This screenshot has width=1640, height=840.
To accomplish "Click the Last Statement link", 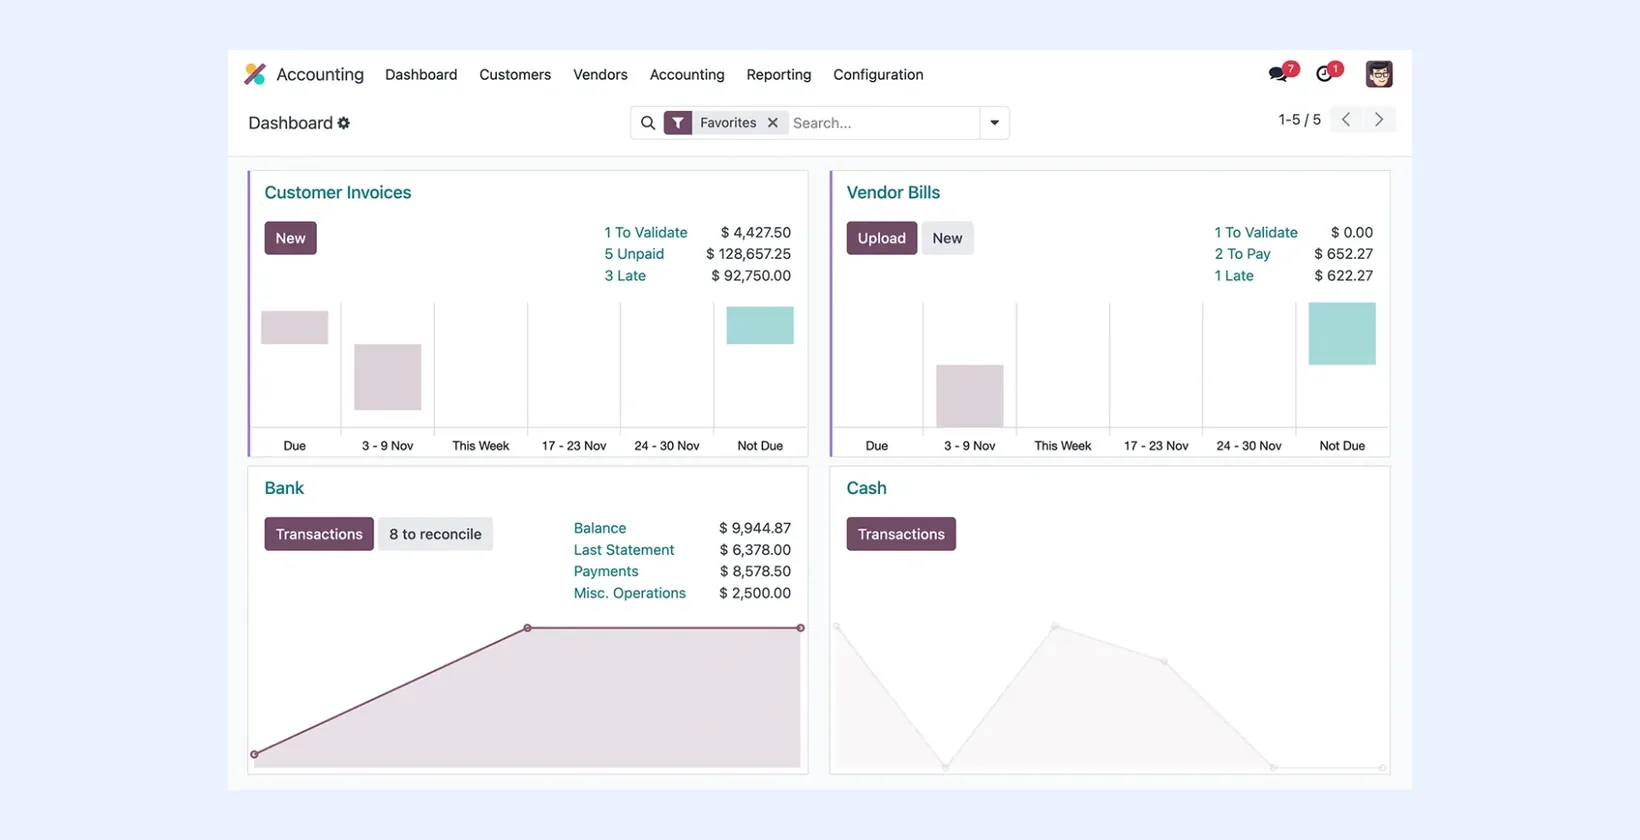I will click(624, 550).
